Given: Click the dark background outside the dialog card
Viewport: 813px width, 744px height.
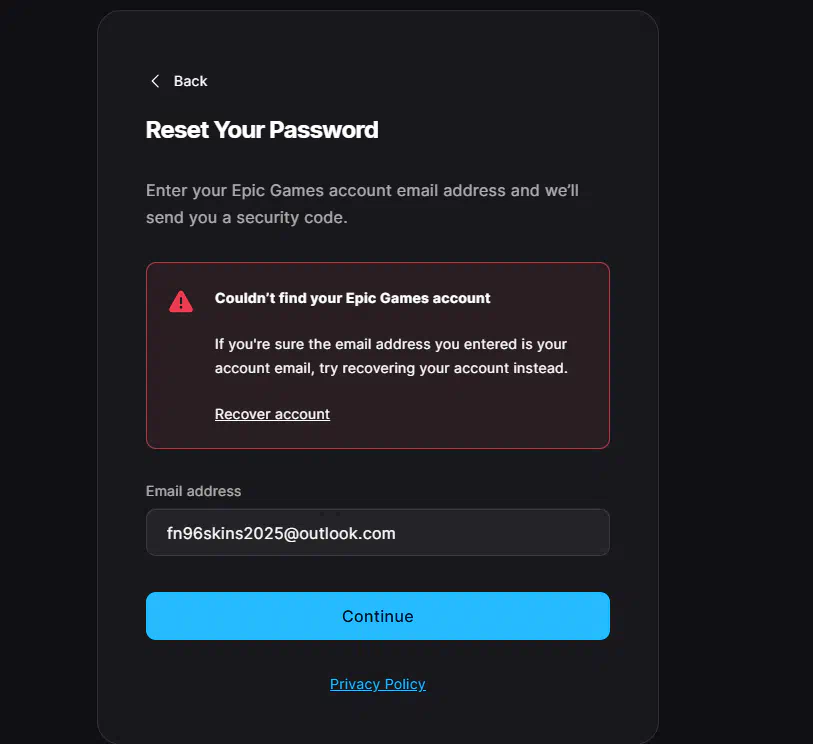Looking at the screenshot, I should coord(736,363).
